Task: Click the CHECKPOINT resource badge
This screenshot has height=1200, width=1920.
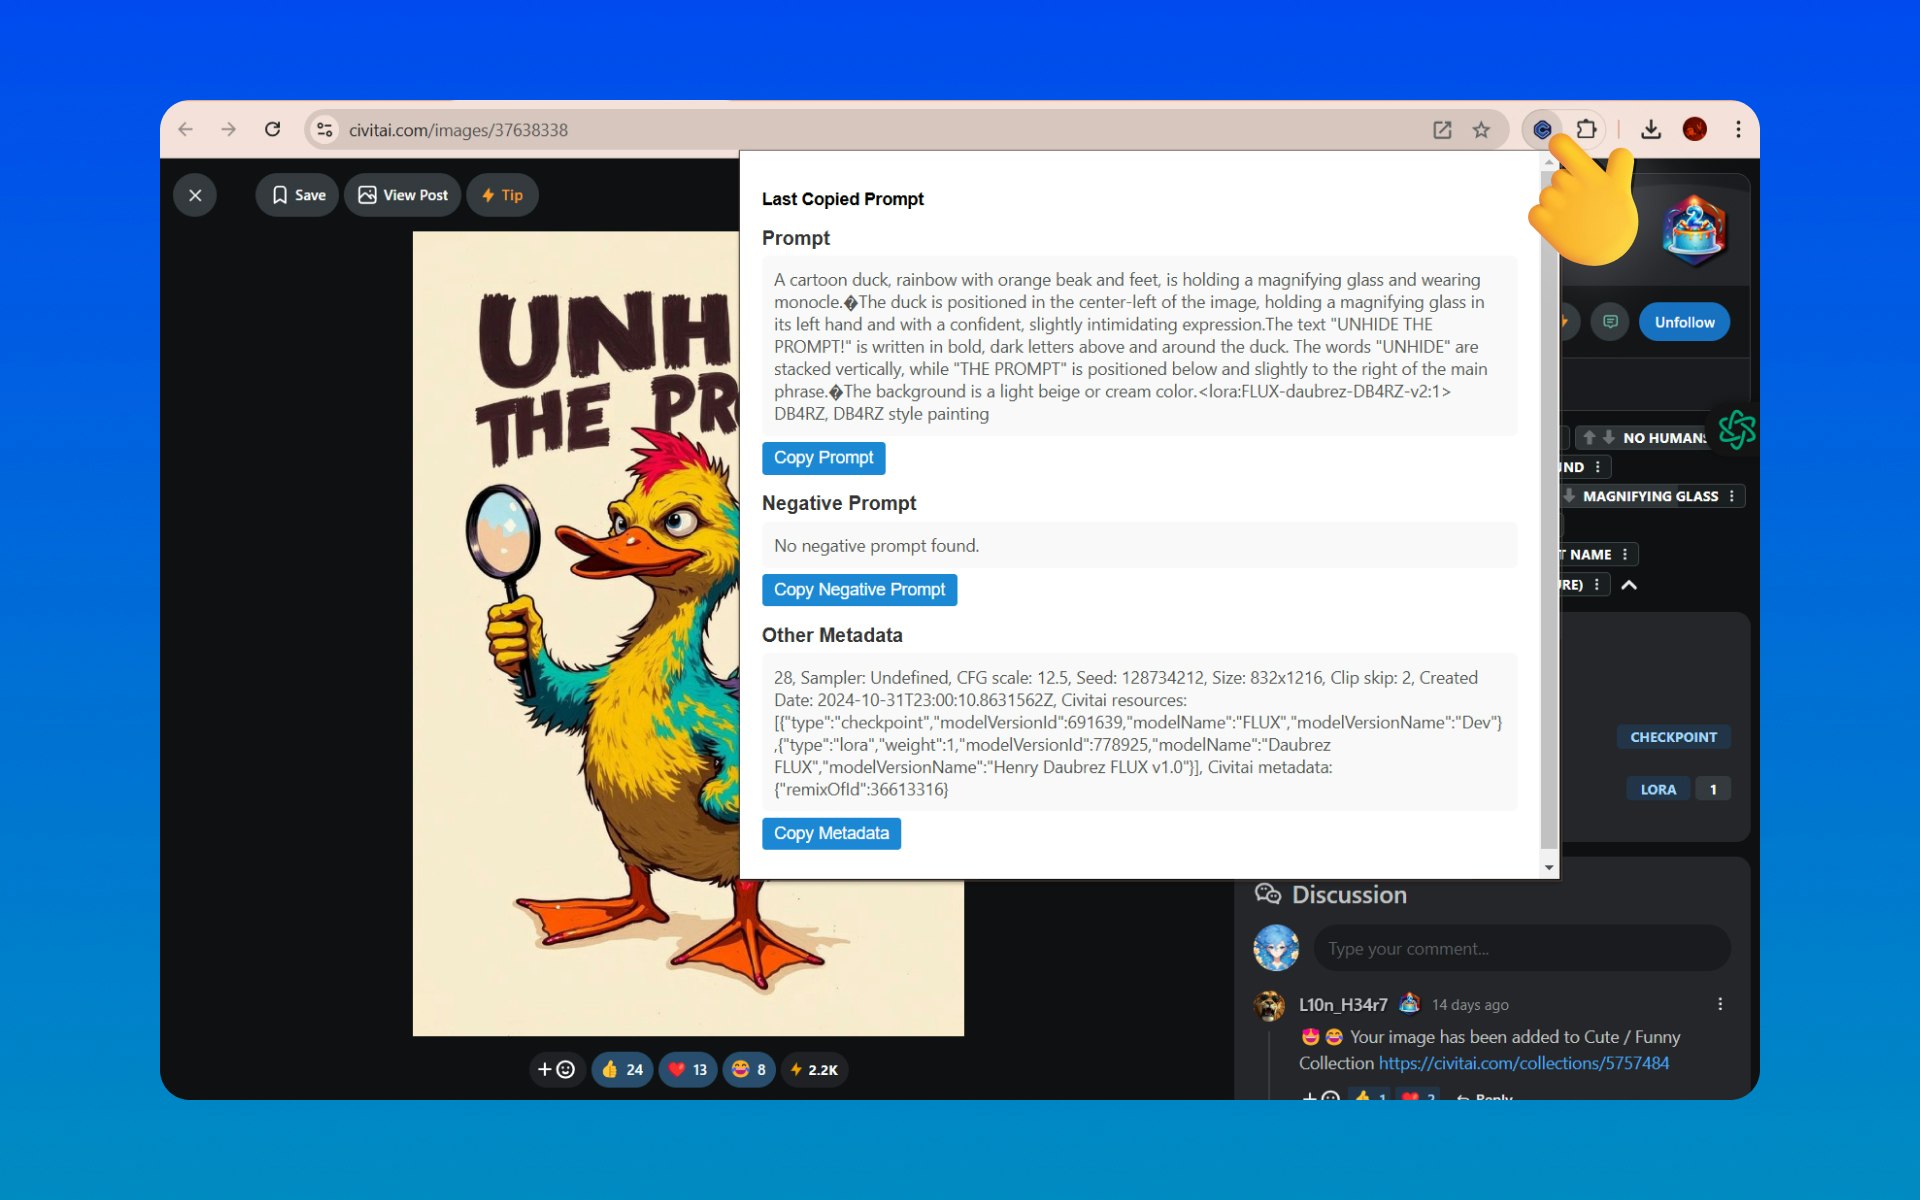Action: [x=1673, y=737]
